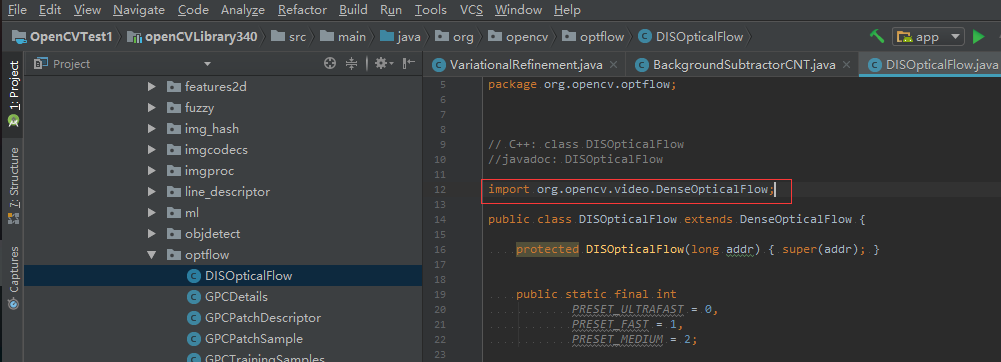
Task: Expand the img_hash folder
Action: [x=151, y=129]
